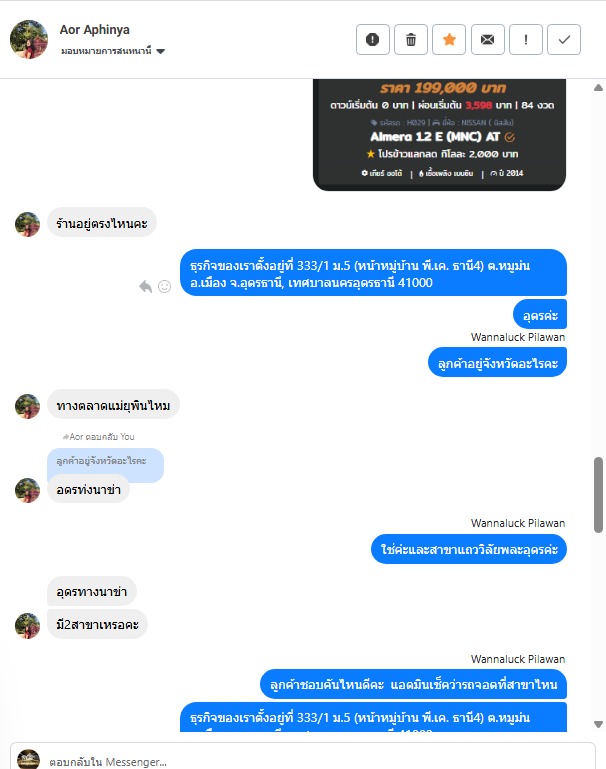Open emoji reaction smiley beside address message
Image resolution: width=606 pixels, height=769 pixels.
pyautogui.click(x=164, y=286)
